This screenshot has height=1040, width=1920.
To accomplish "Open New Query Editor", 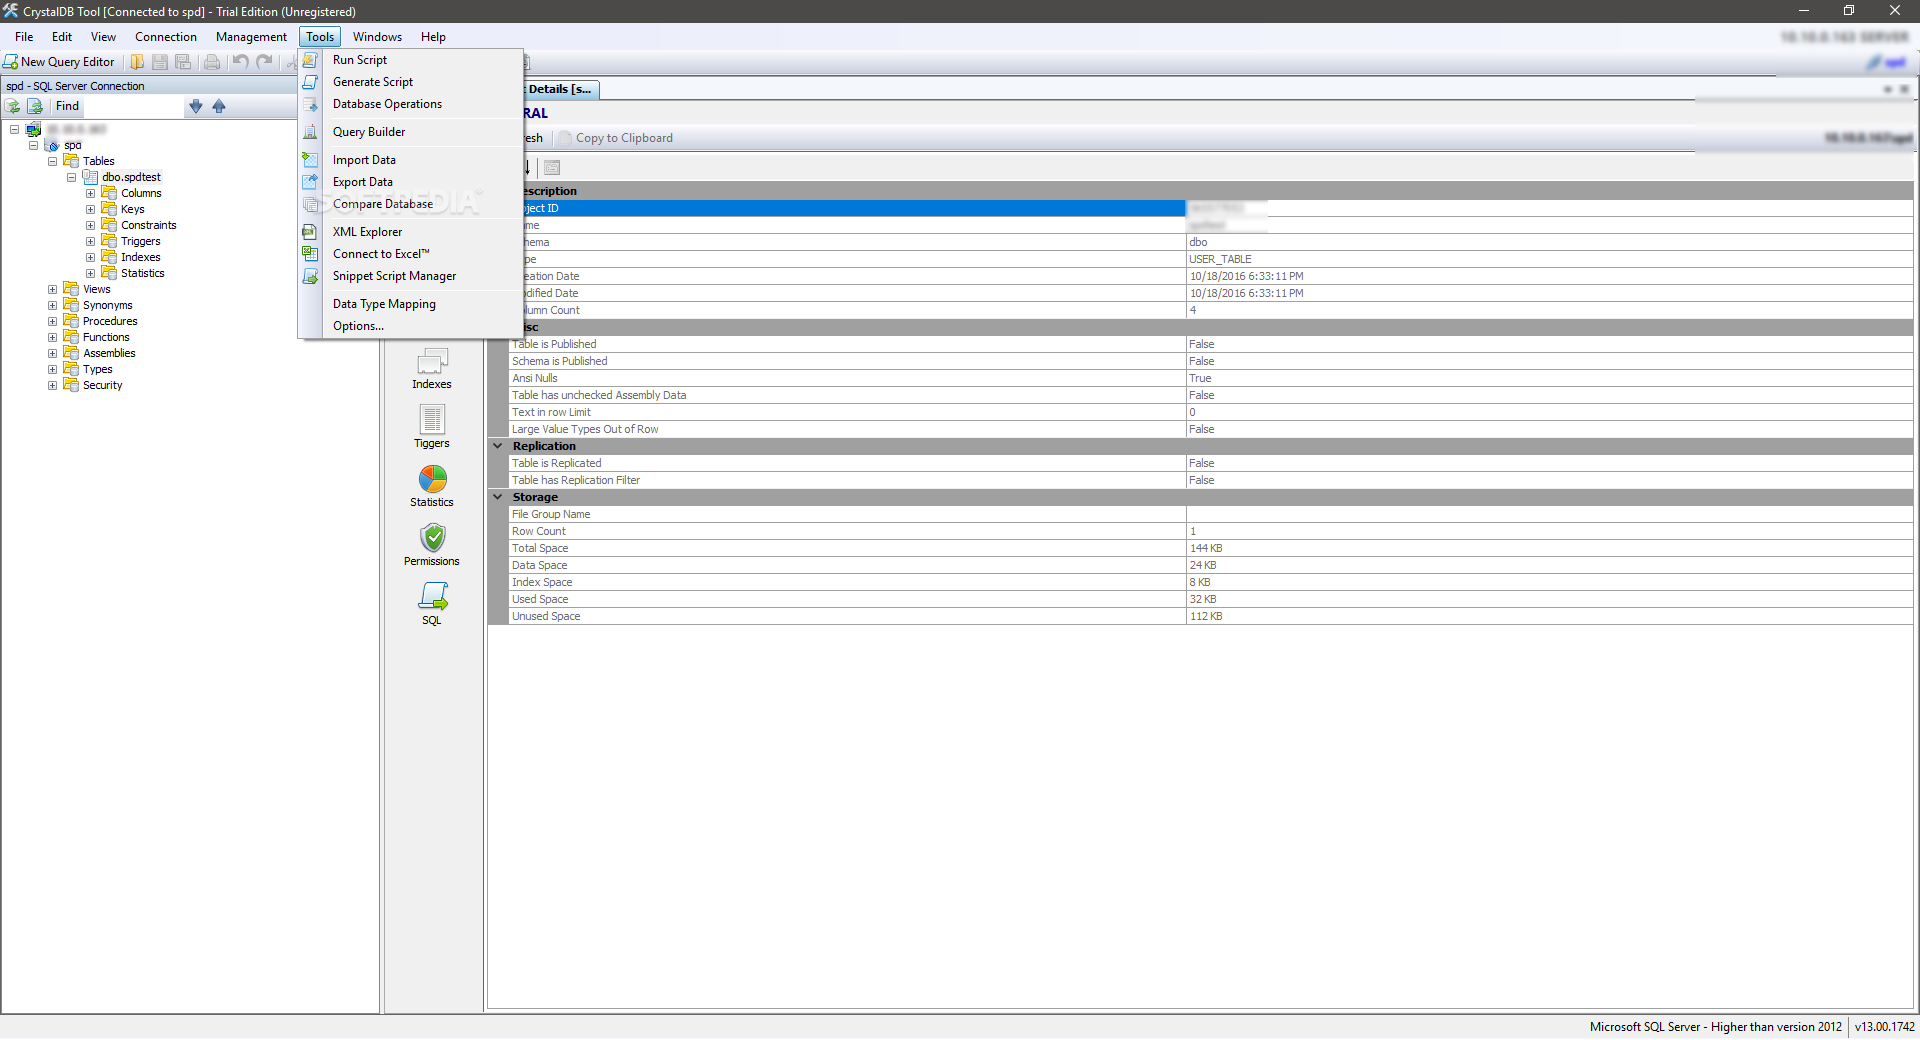I will pyautogui.click(x=59, y=62).
